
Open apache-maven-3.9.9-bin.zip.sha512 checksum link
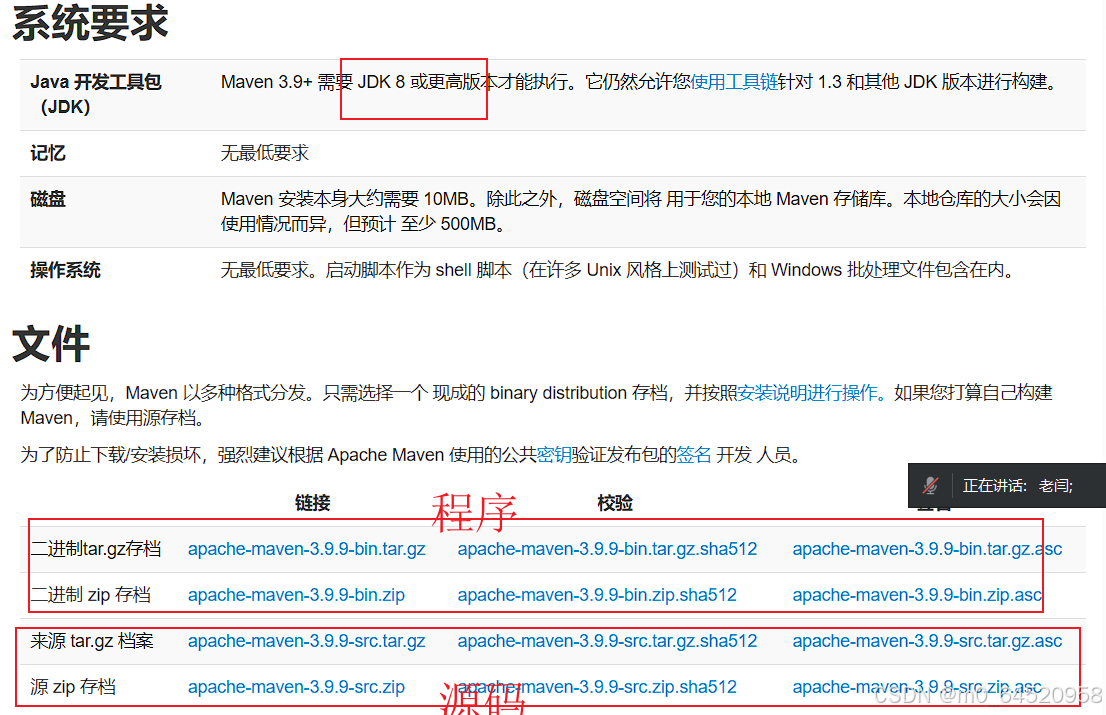[x=597, y=595]
